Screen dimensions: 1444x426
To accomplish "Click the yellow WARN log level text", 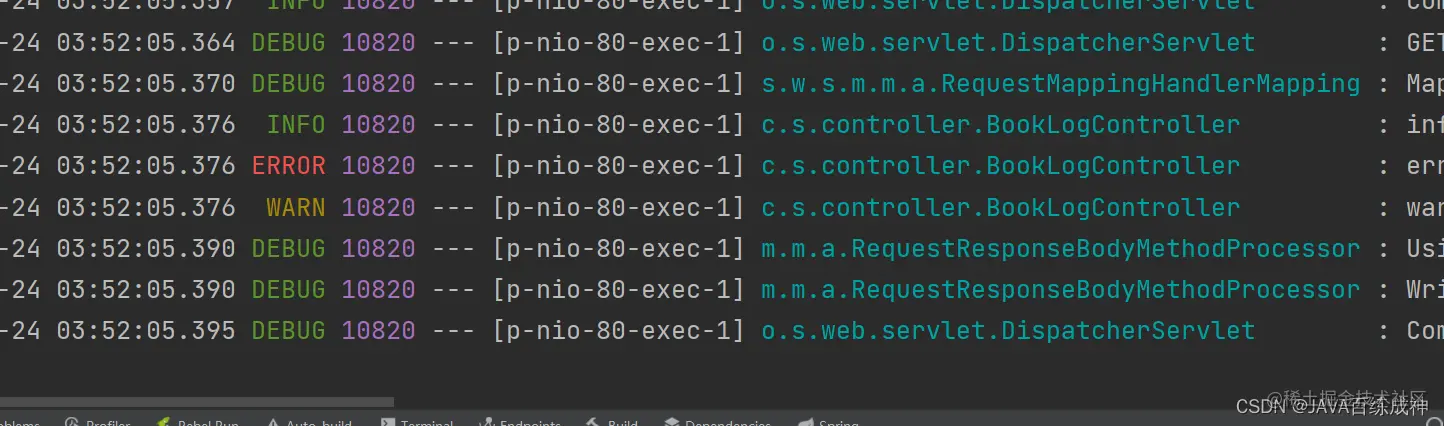I will coord(296,207).
